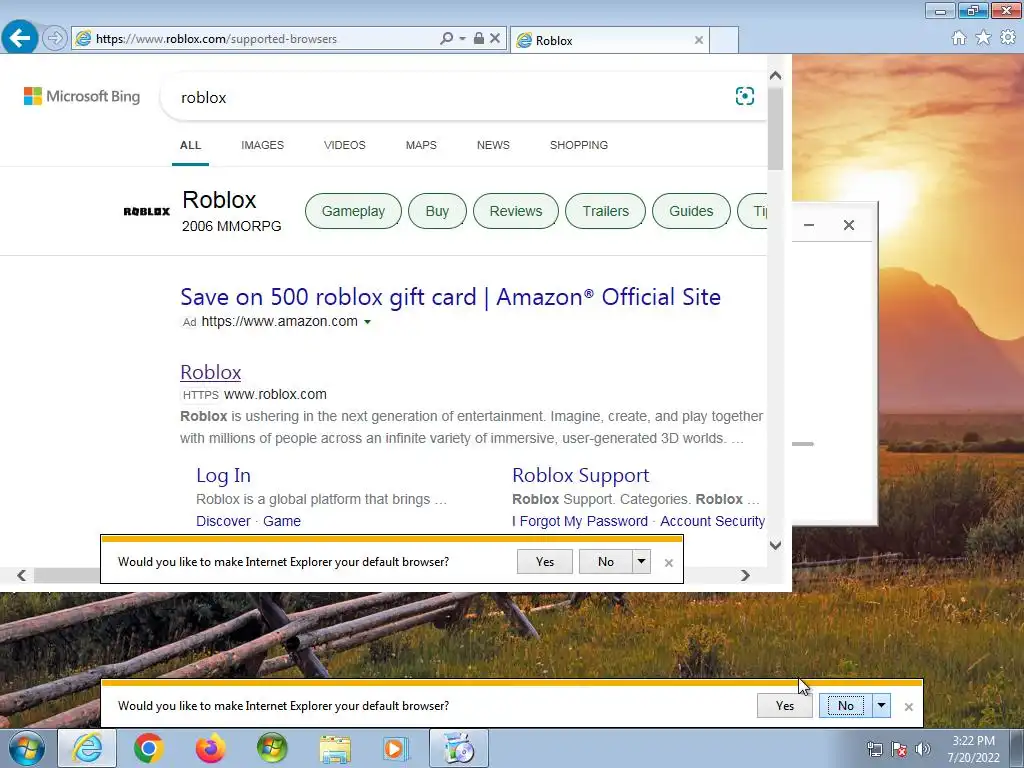
Task: Open the Roblox Support sublink
Action: pos(581,475)
